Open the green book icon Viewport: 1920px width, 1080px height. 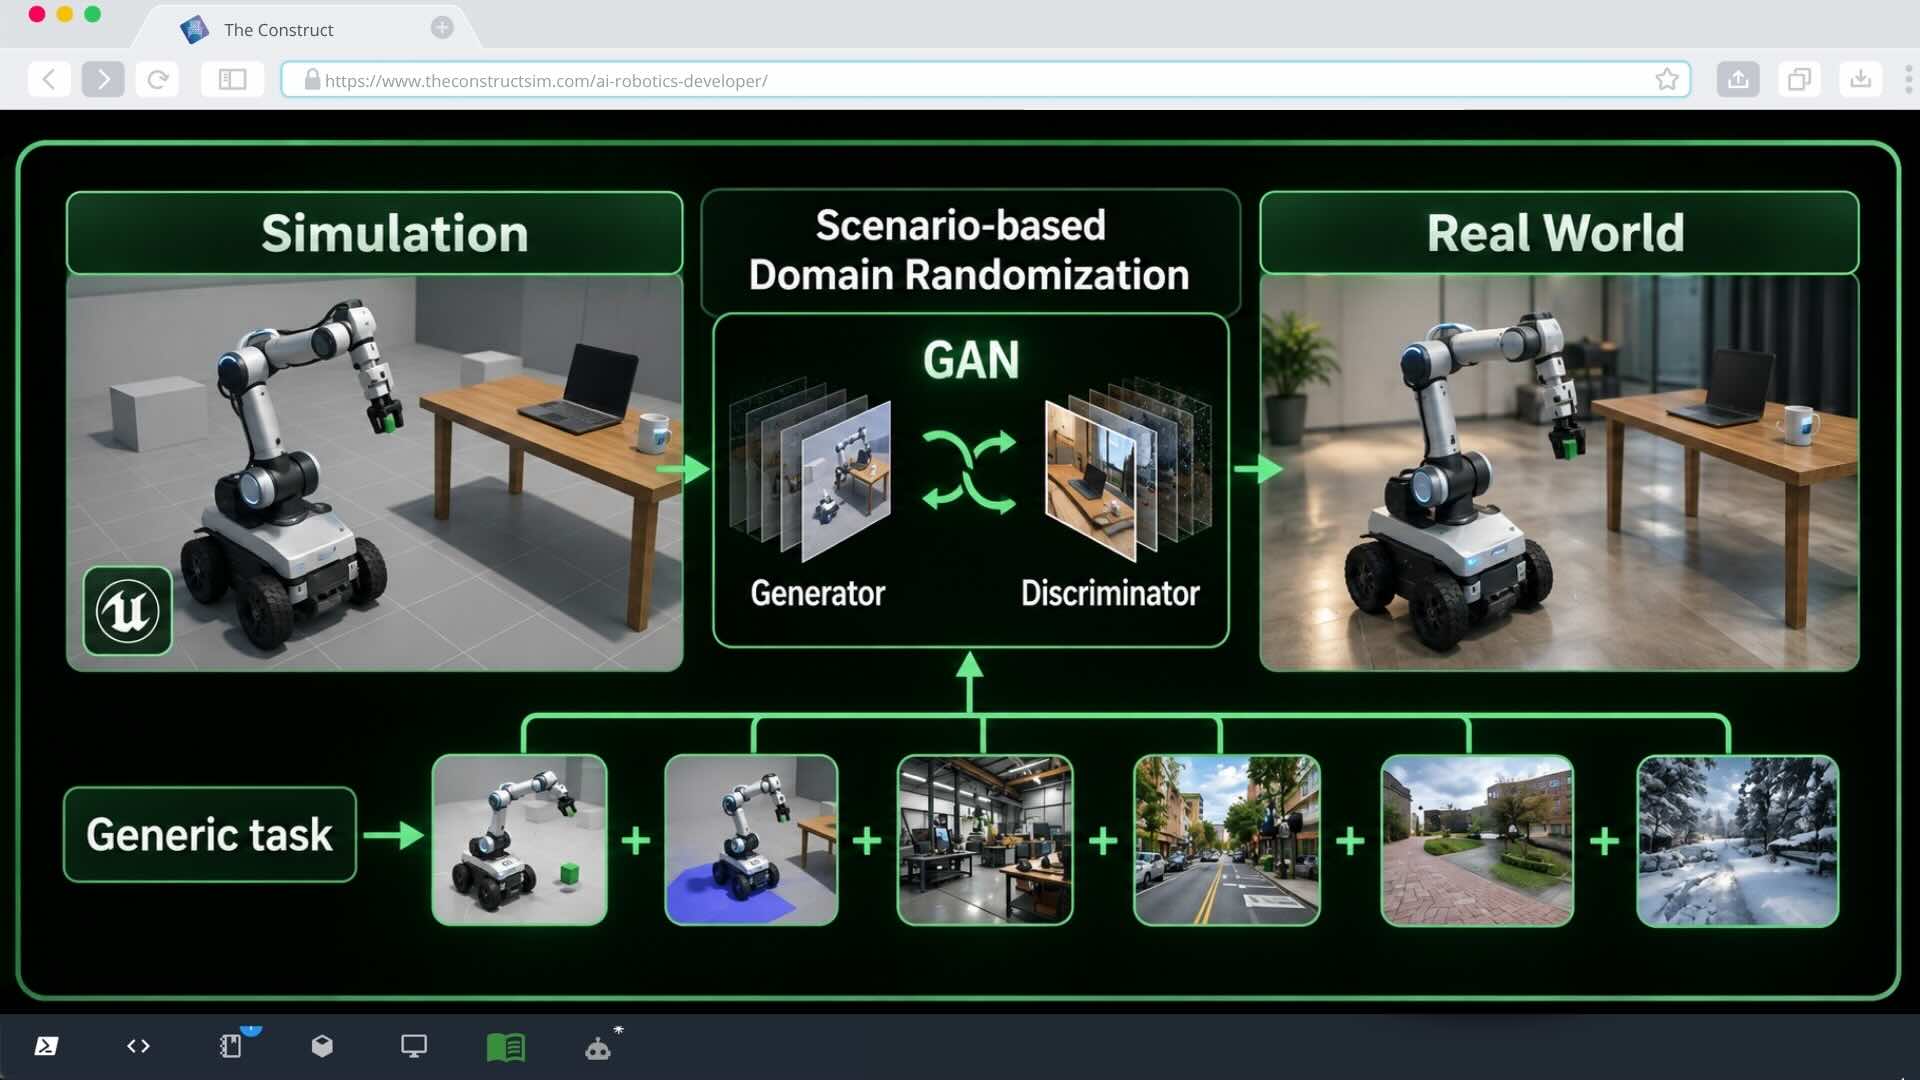pyautogui.click(x=506, y=1047)
